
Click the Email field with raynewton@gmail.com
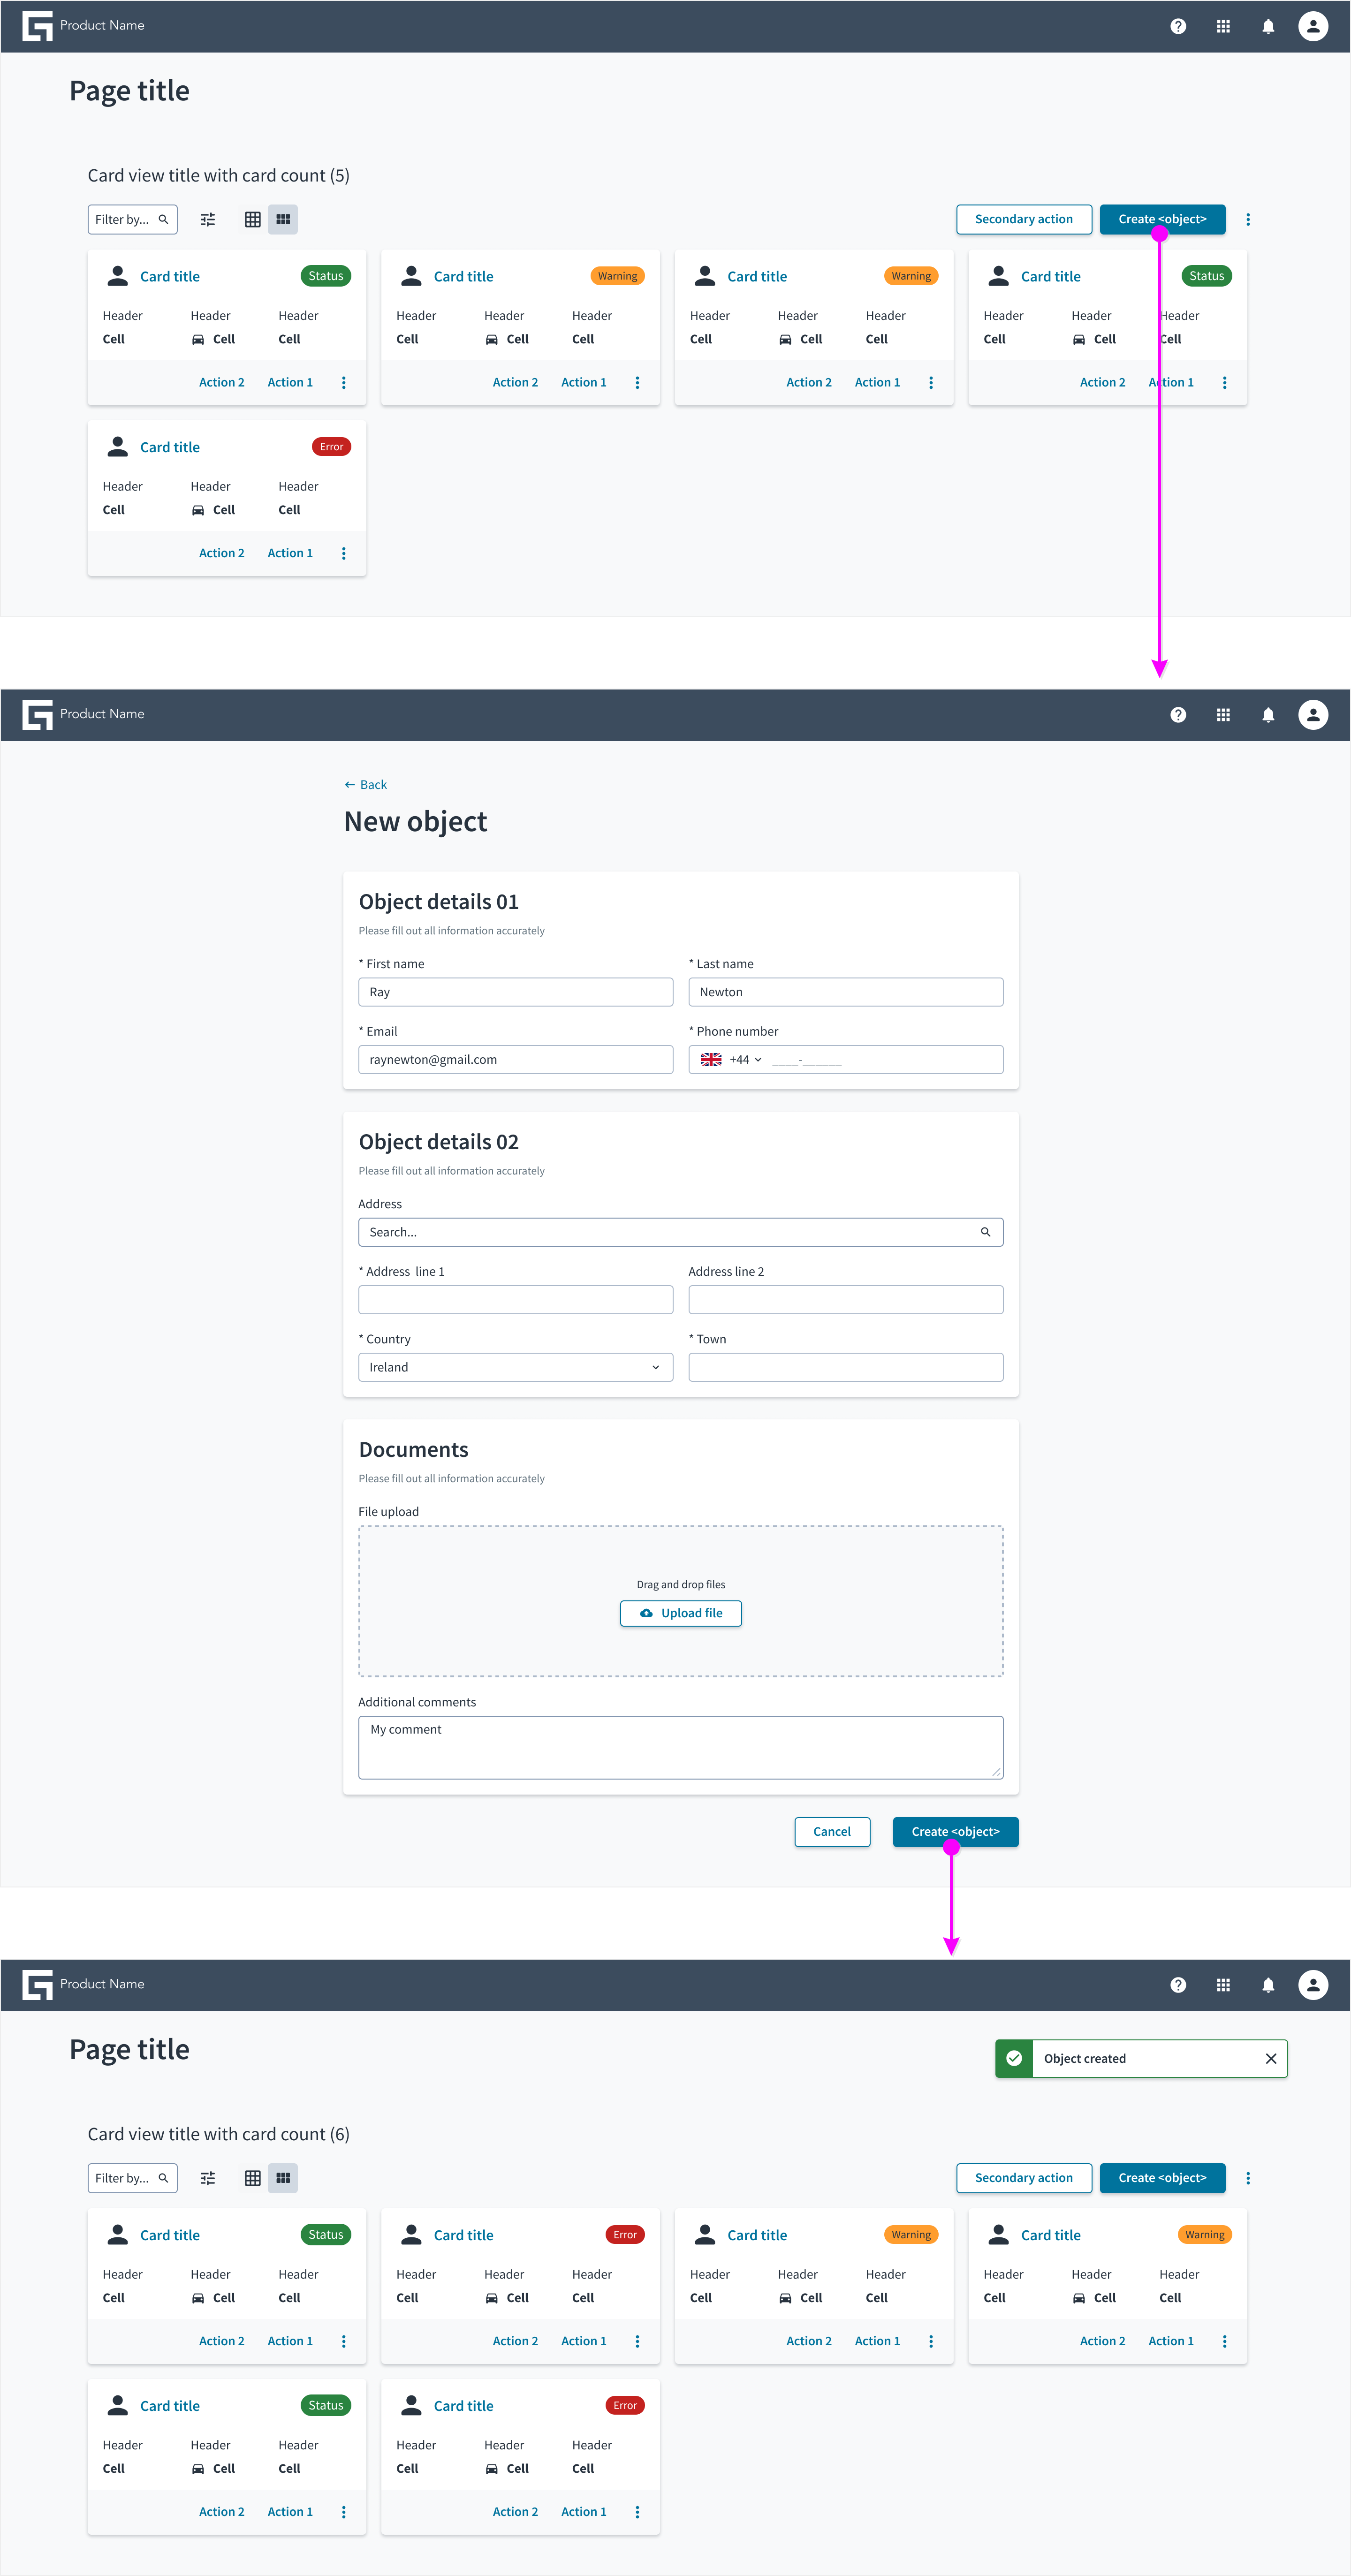(x=516, y=1060)
